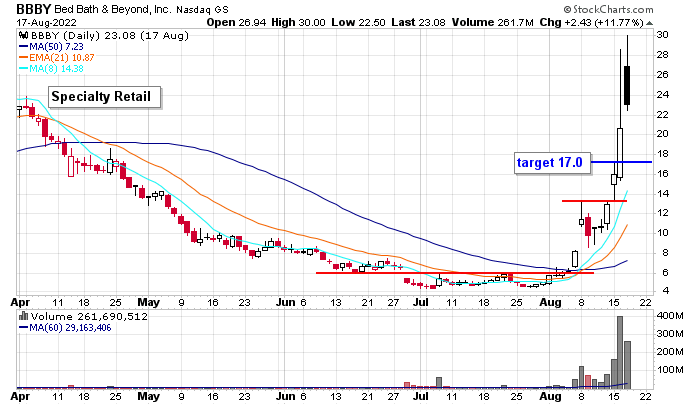Click the MA(50) 7.23 legend entry

click(x=51, y=46)
